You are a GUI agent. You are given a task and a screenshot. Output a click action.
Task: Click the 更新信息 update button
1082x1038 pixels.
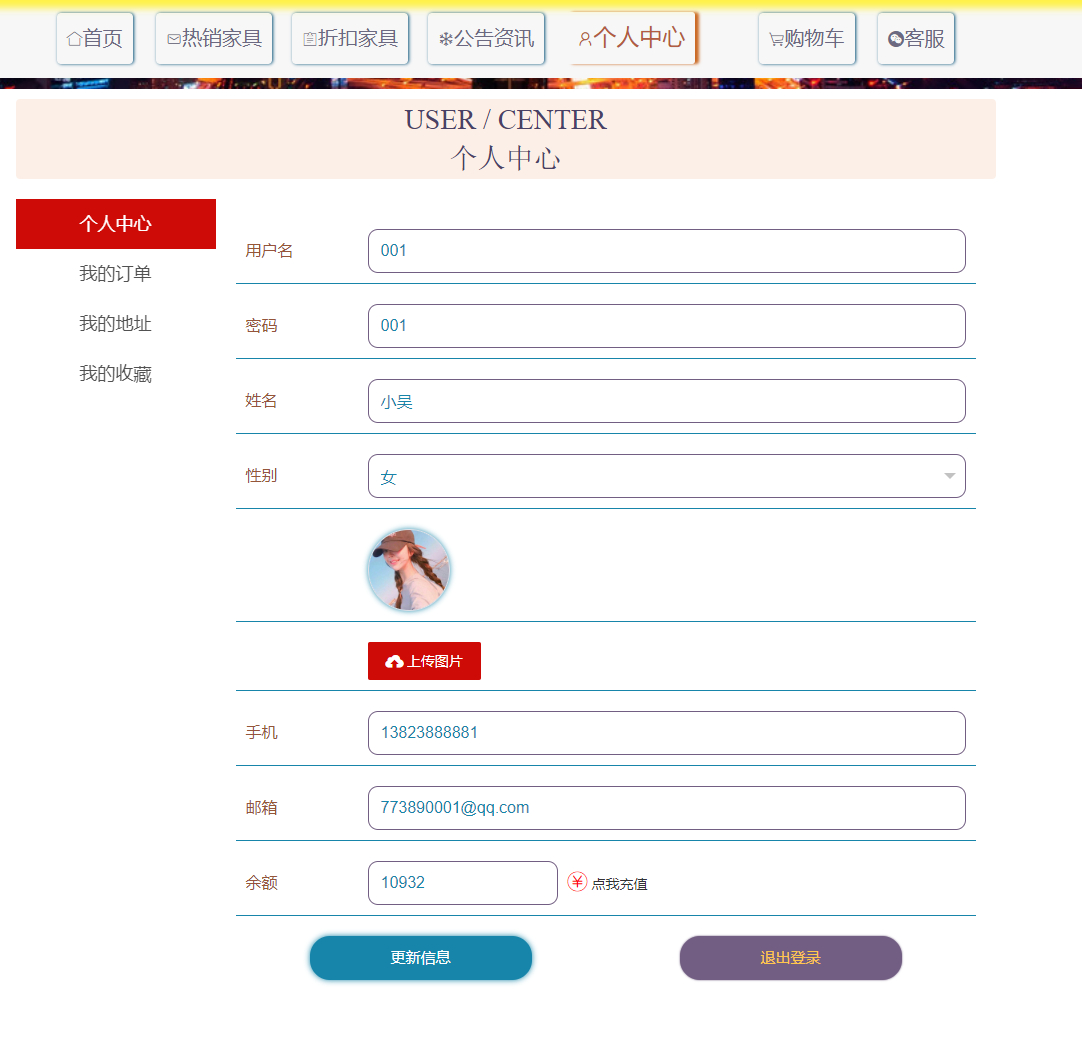(x=421, y=957)
